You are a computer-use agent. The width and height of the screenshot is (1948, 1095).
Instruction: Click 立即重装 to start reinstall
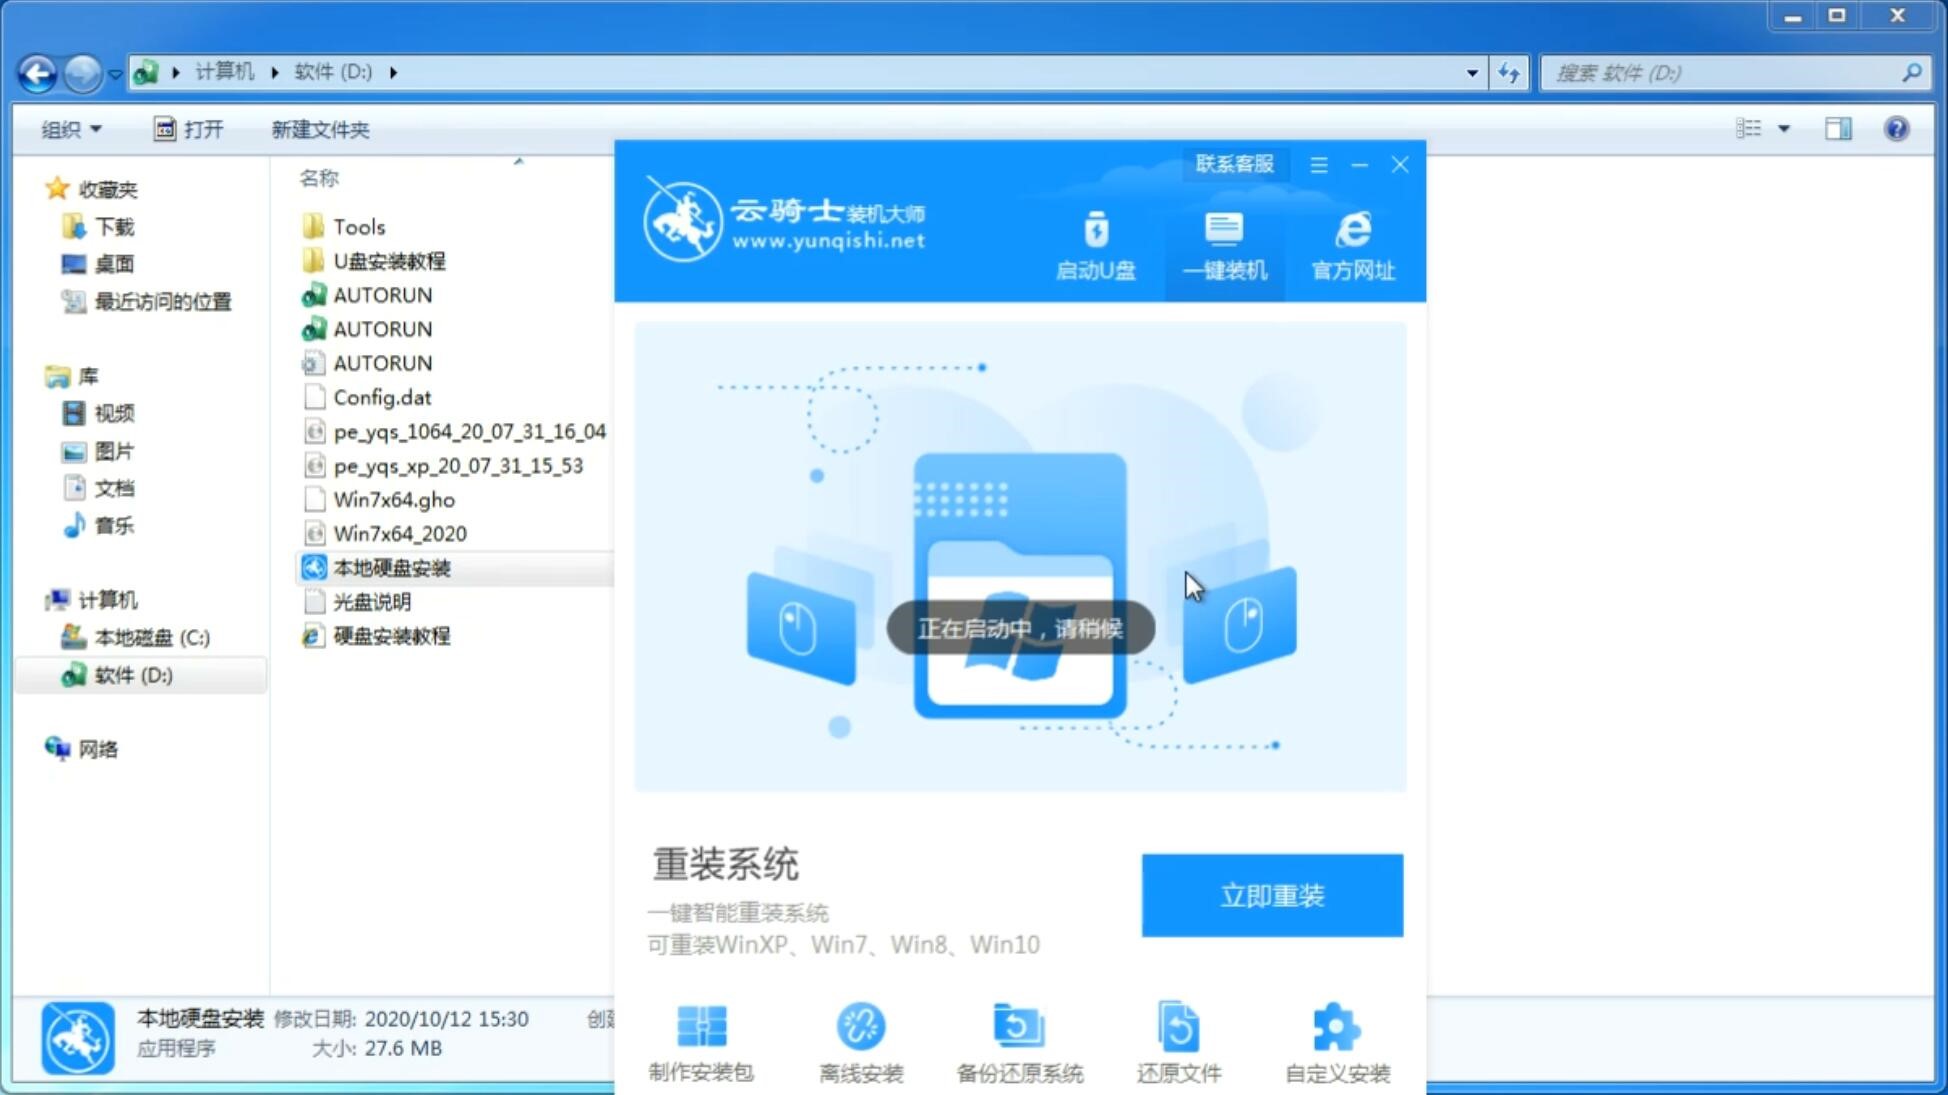(x=1272, y=896)
